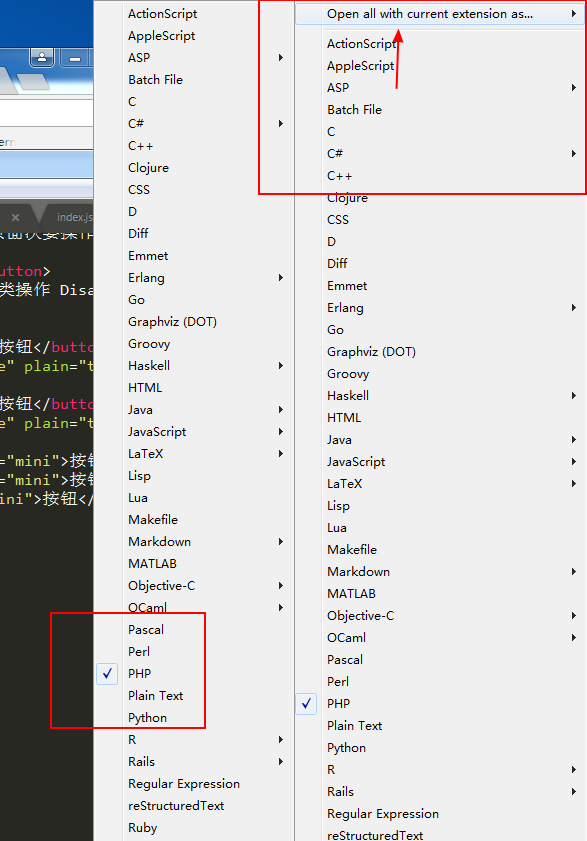Choose Makefile in the right syntax submenu
587x841 pixels.
[352, 549]
